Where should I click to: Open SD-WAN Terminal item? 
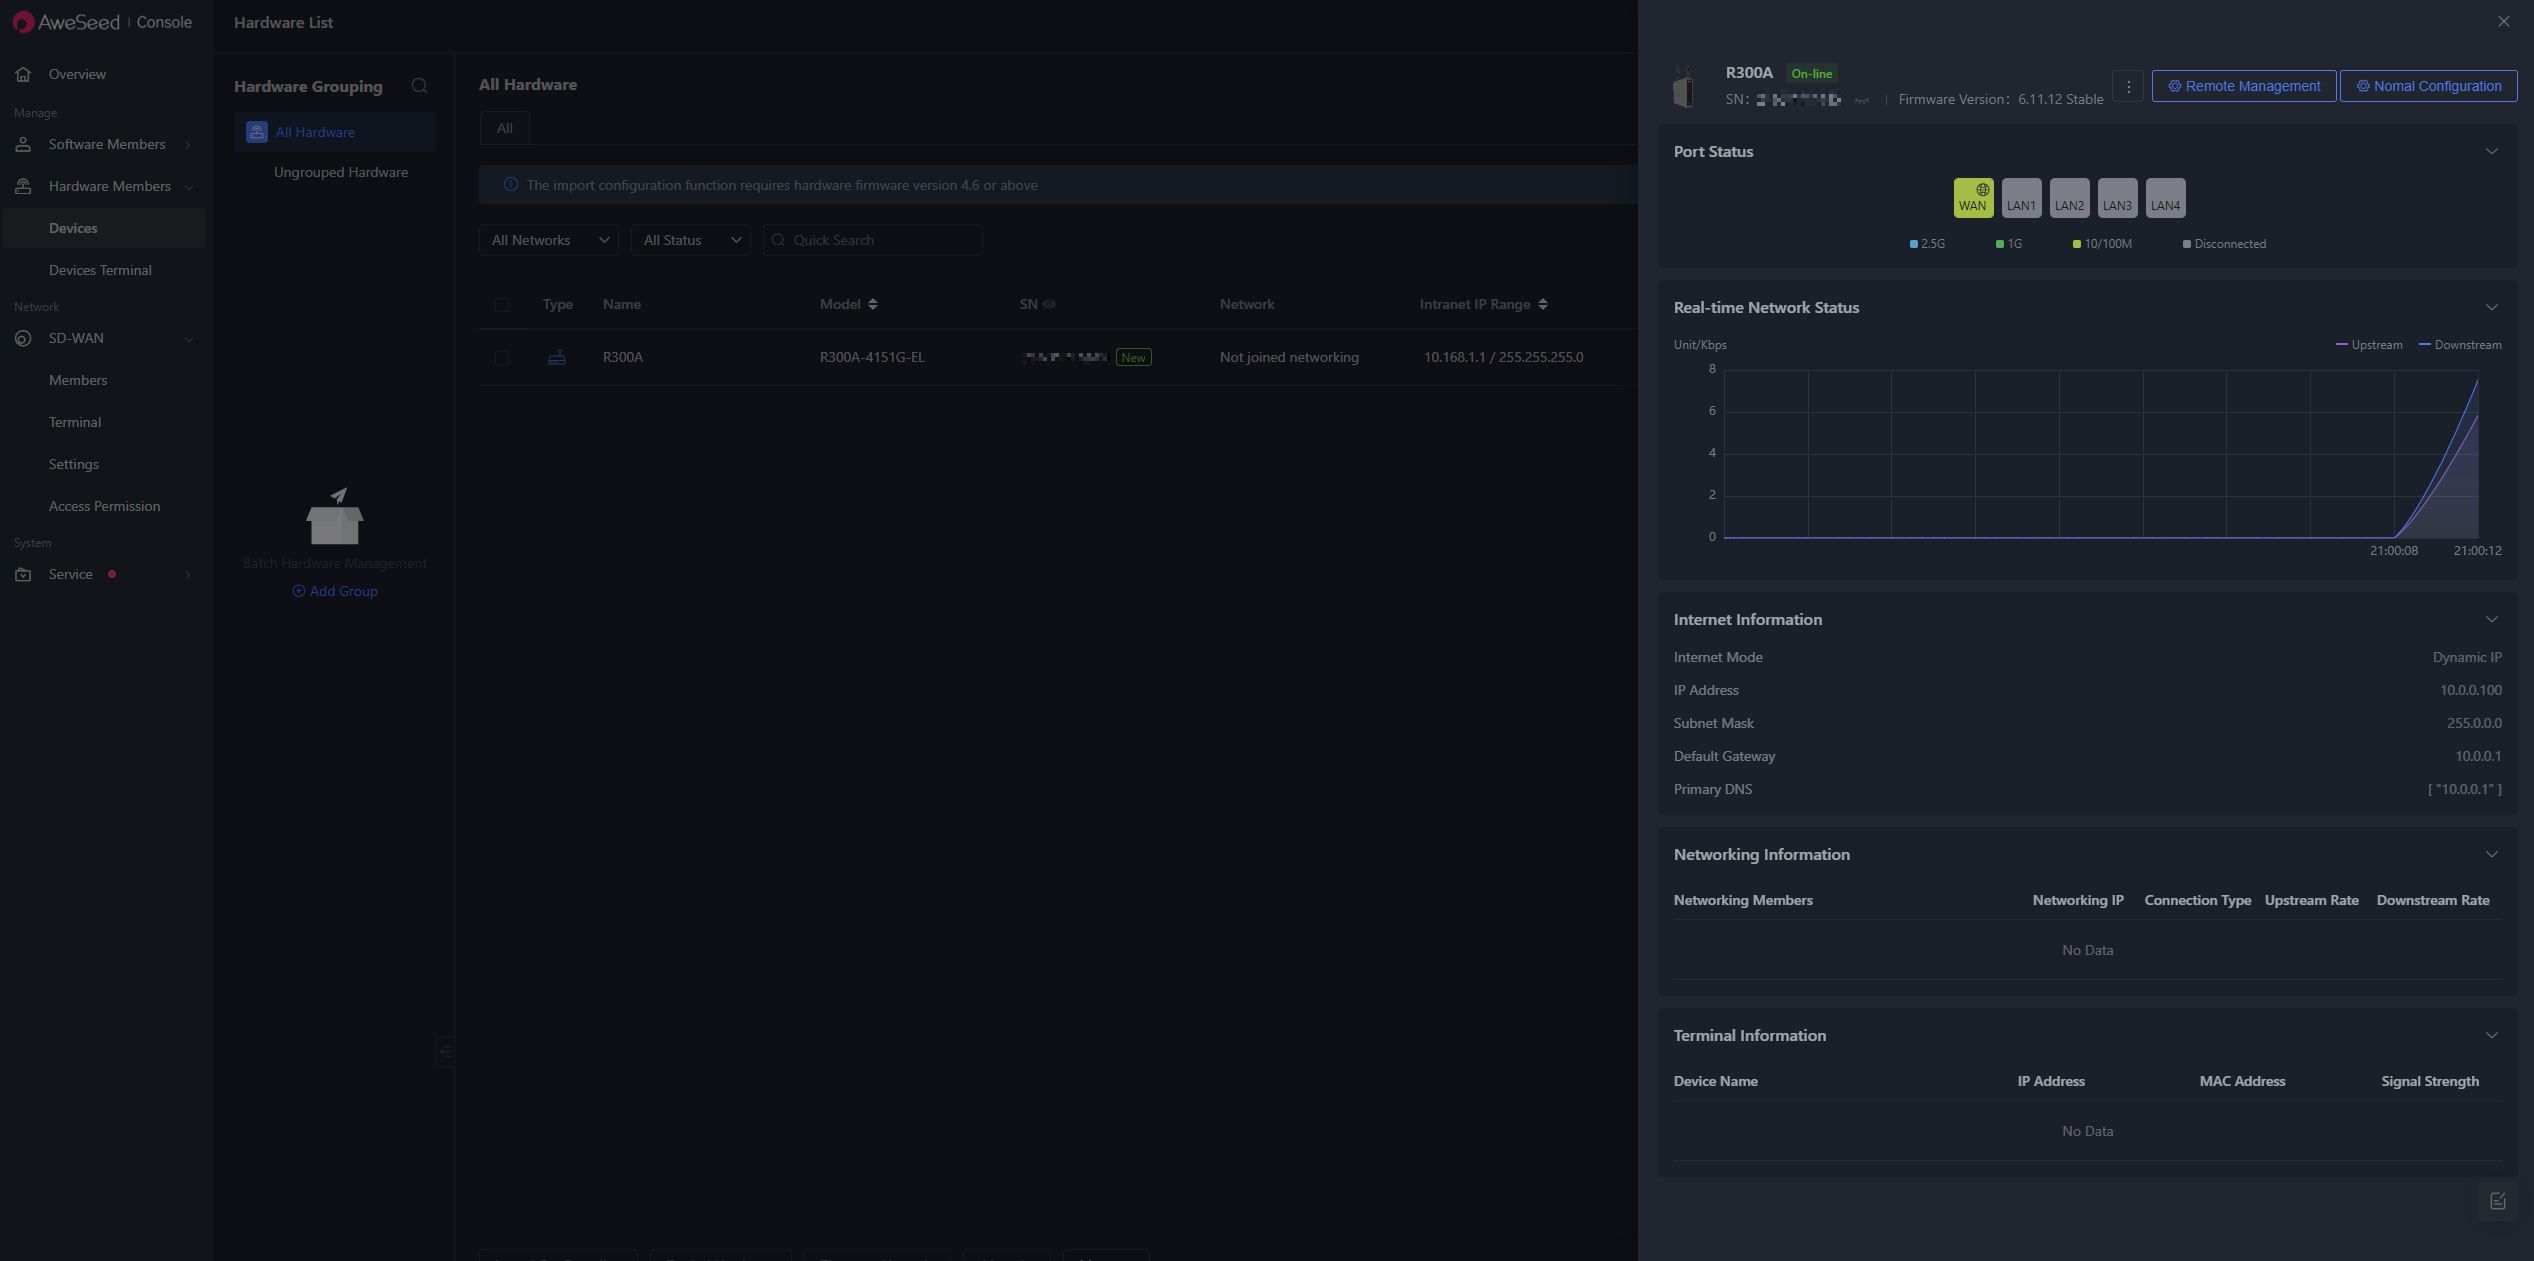(75, 422)
